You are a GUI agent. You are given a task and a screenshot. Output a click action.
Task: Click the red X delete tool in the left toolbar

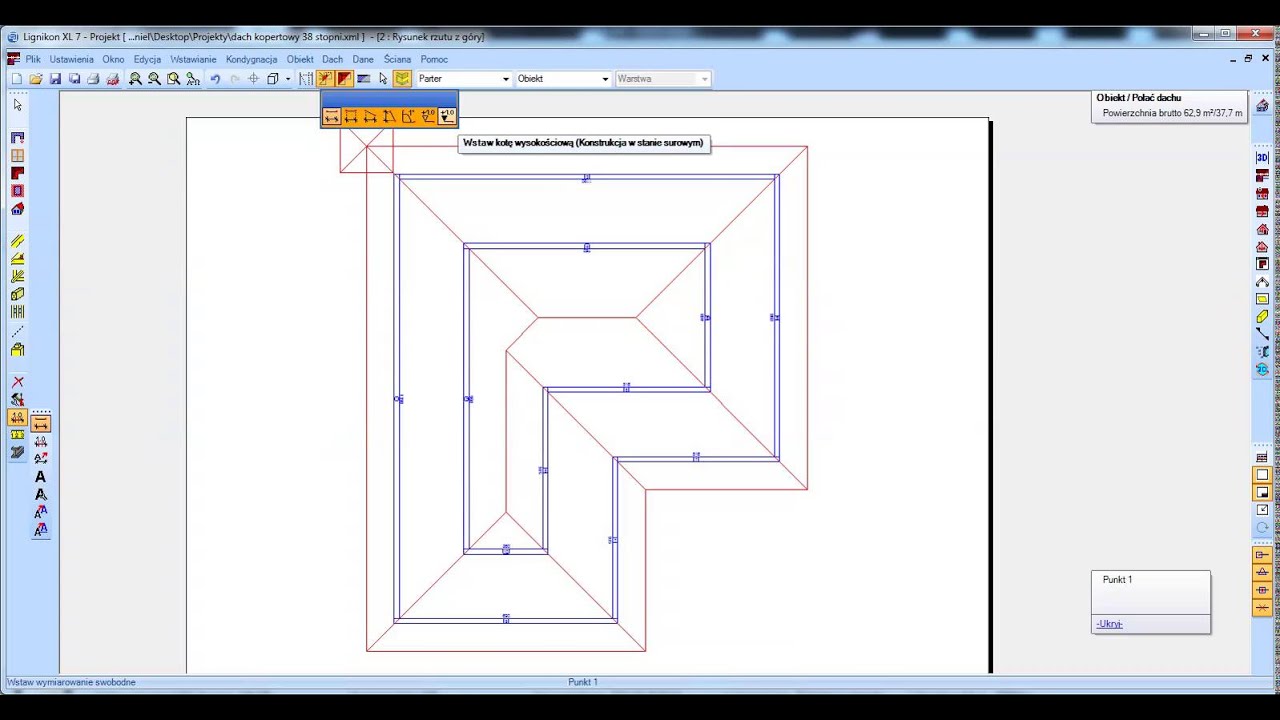point(17,382)
